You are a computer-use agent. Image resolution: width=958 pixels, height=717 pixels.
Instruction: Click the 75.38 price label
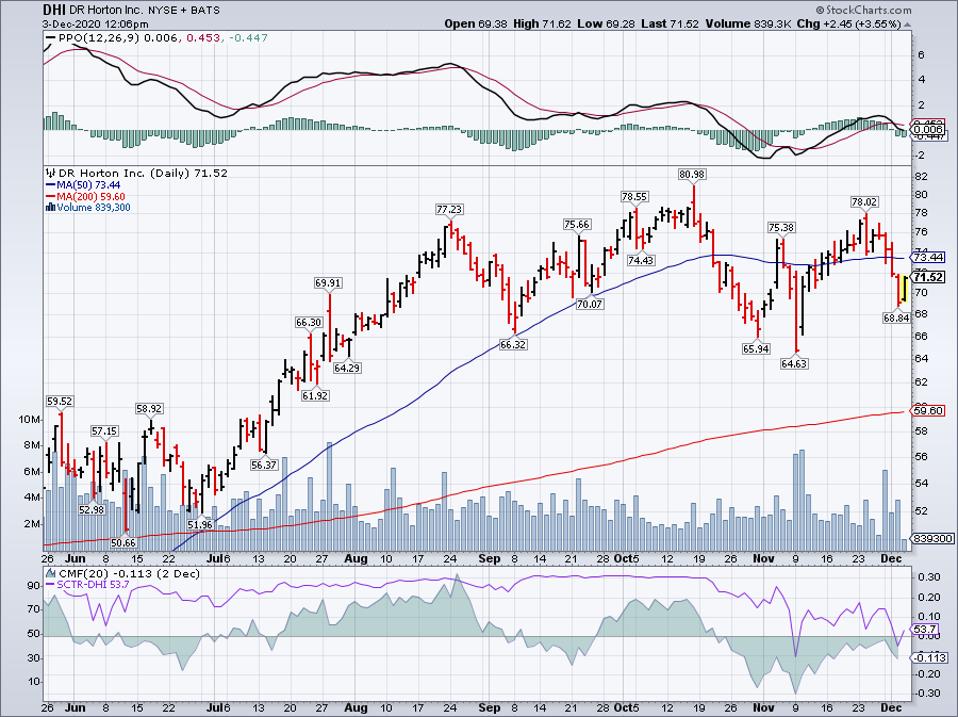point(781,228)
